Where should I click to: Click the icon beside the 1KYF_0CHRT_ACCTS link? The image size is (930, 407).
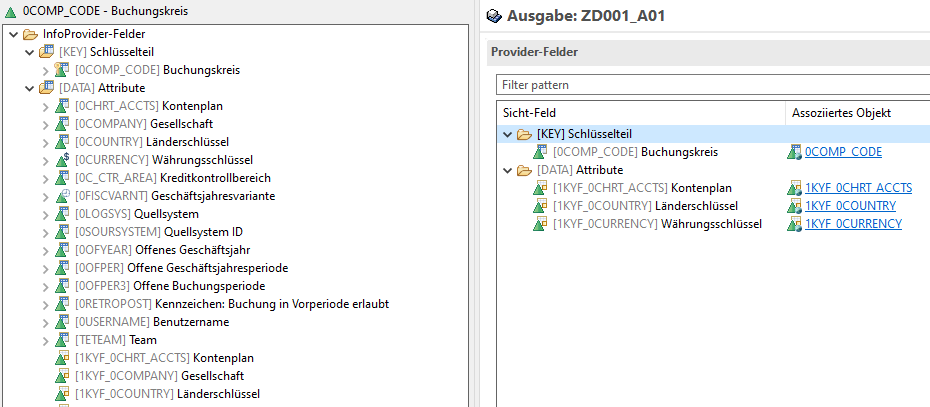click(794, 189)
